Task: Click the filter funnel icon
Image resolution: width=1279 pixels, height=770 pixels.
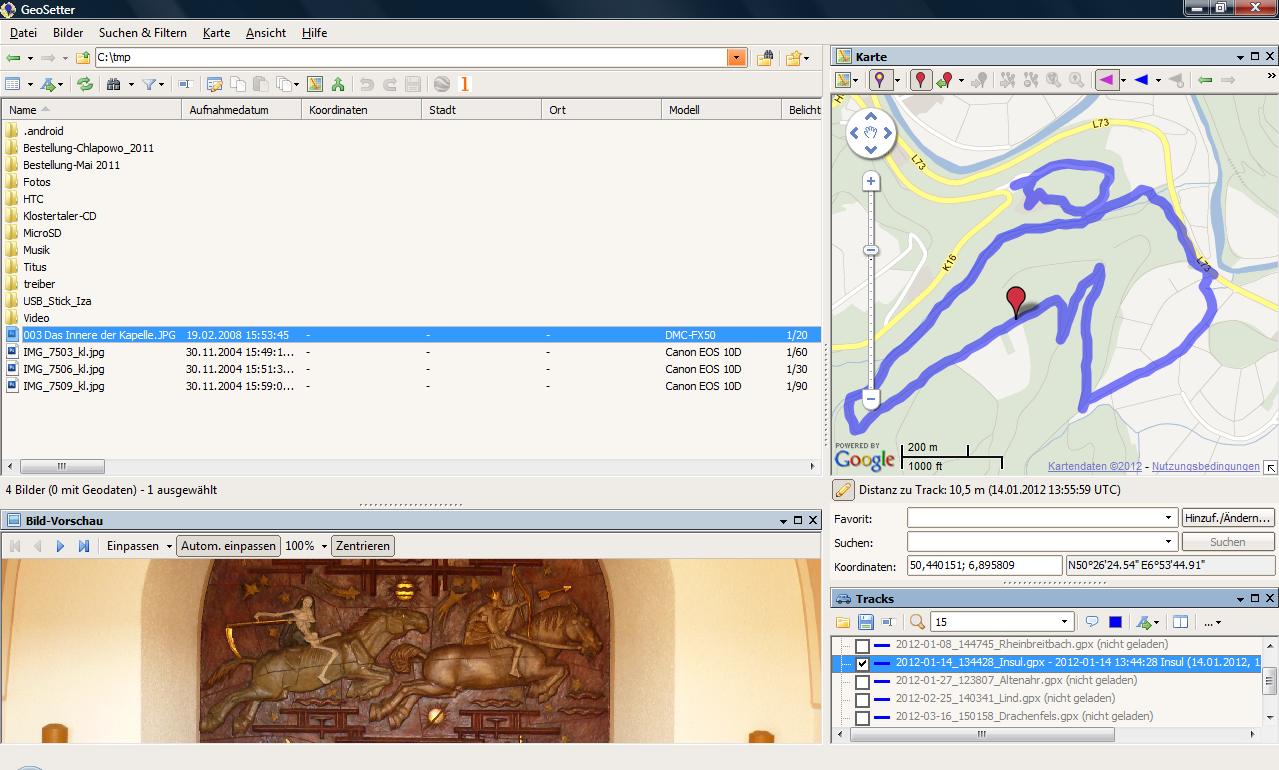Action: pos(148,85)
